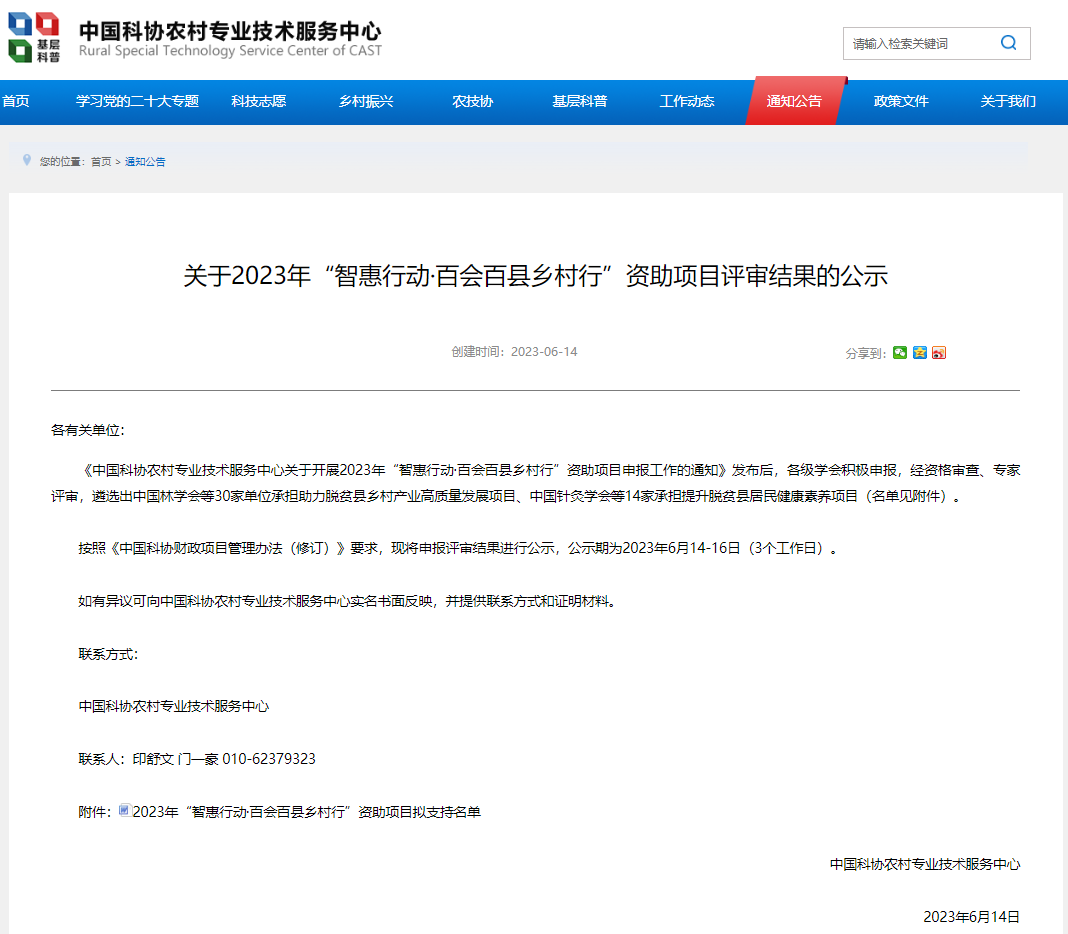Open the 关于我们 page
Image resolution: width=1068 pixels, height=934 pixels.
pos(1008,101)
